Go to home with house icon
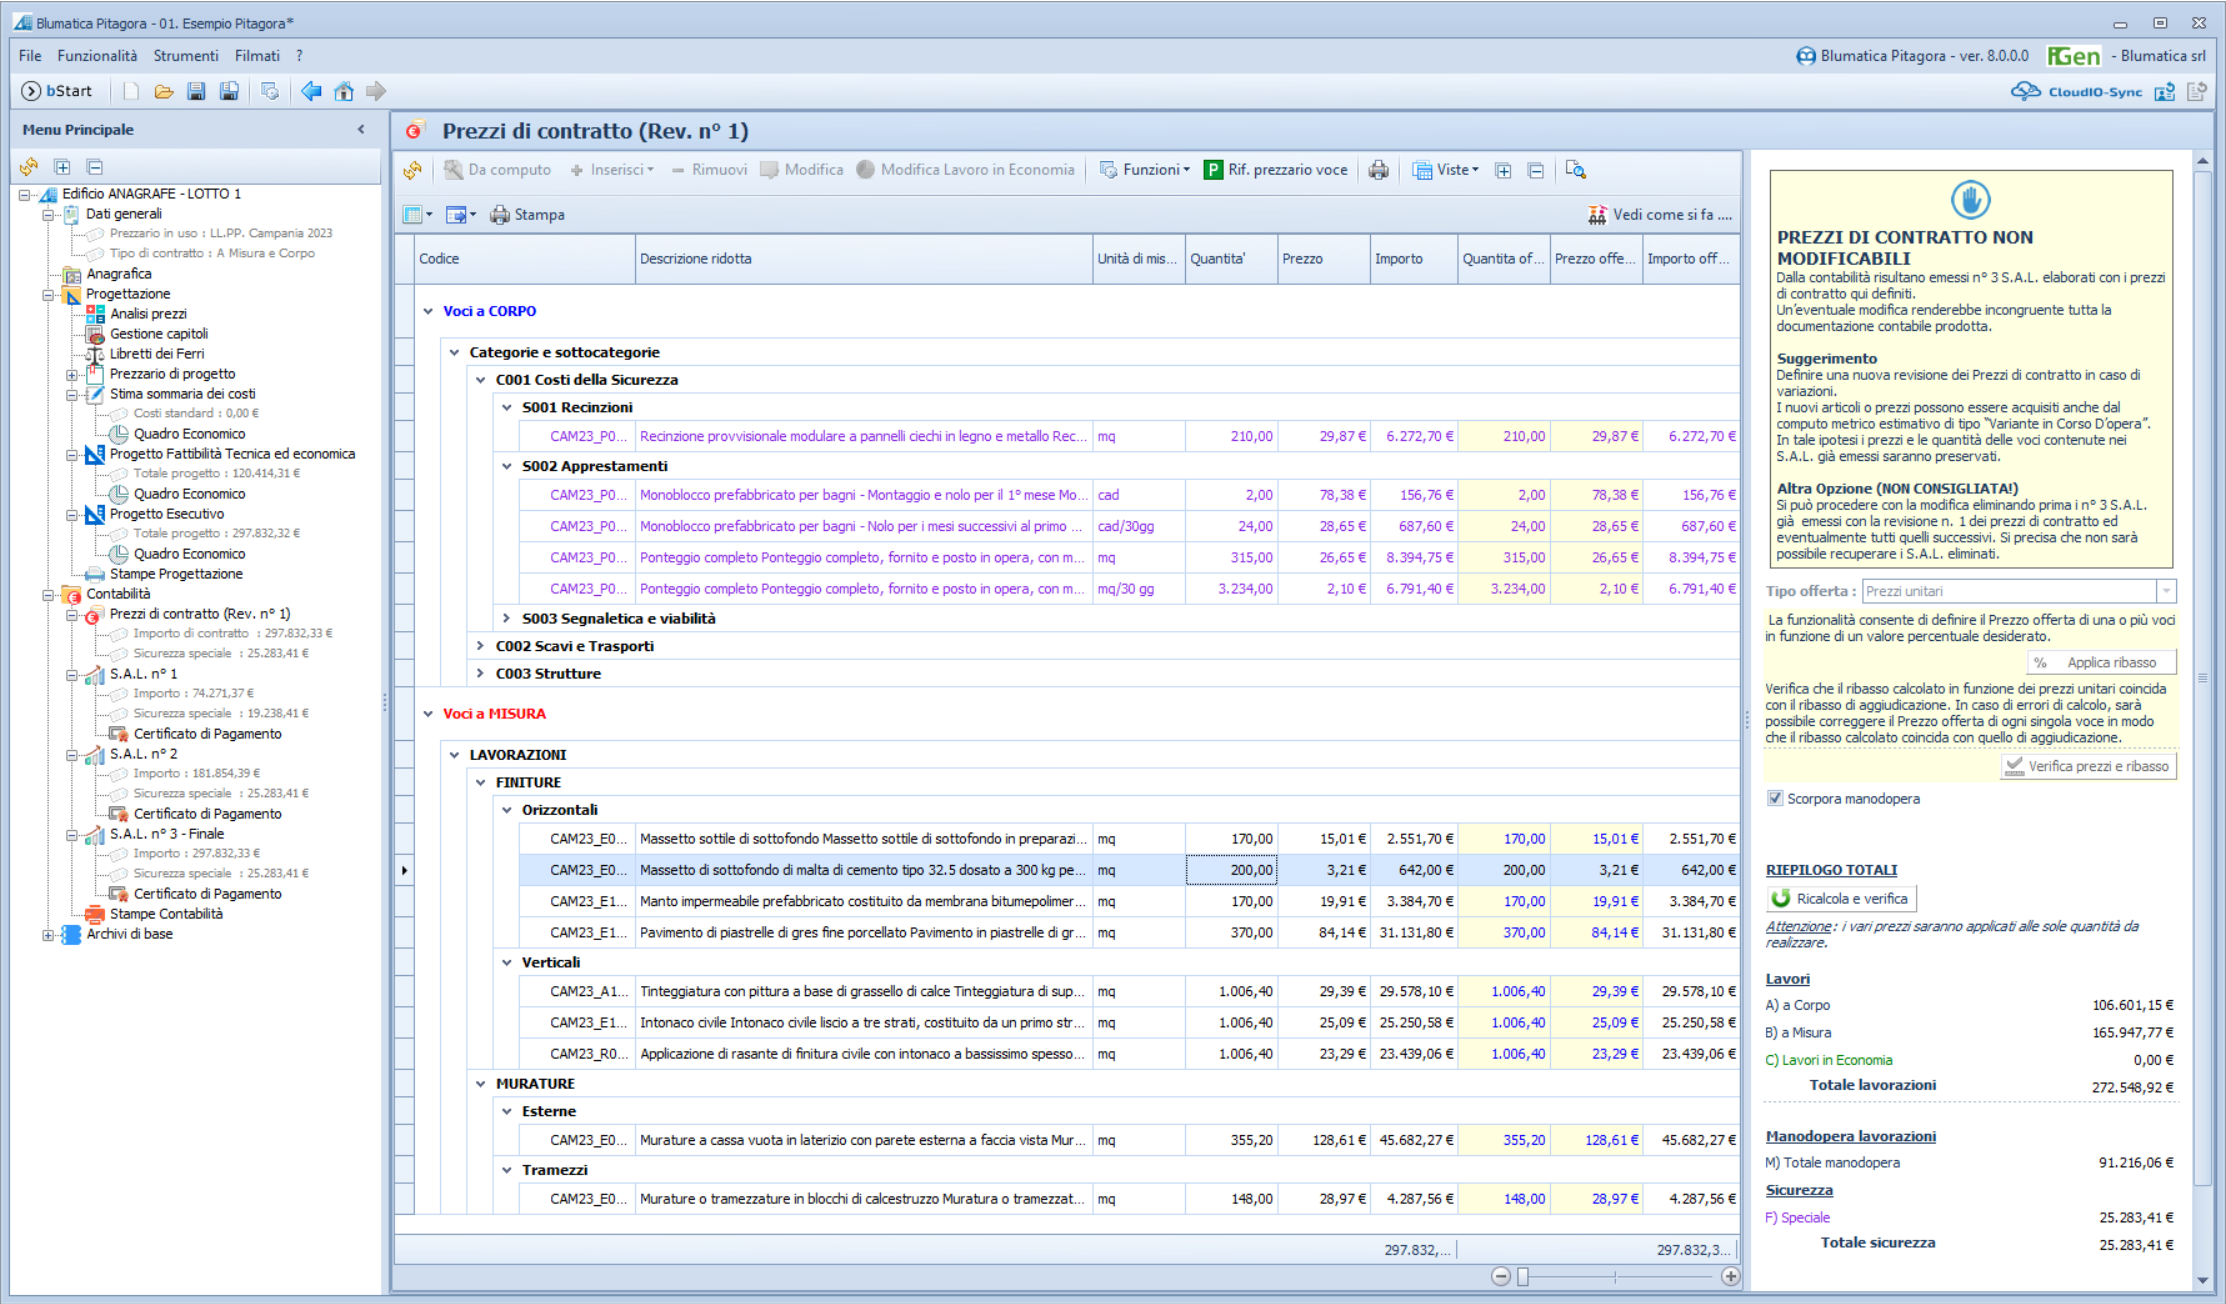Viewport: 2226px width, 1304px height. 344,91
